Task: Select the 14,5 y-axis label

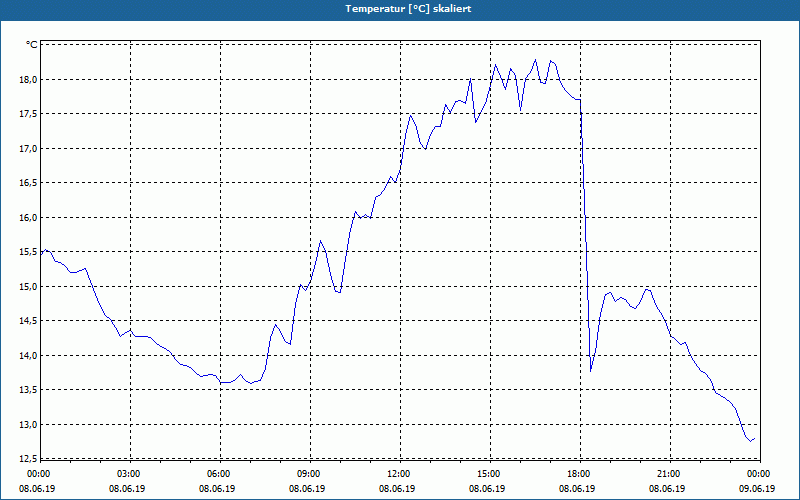Action: (x=29, y=321)
